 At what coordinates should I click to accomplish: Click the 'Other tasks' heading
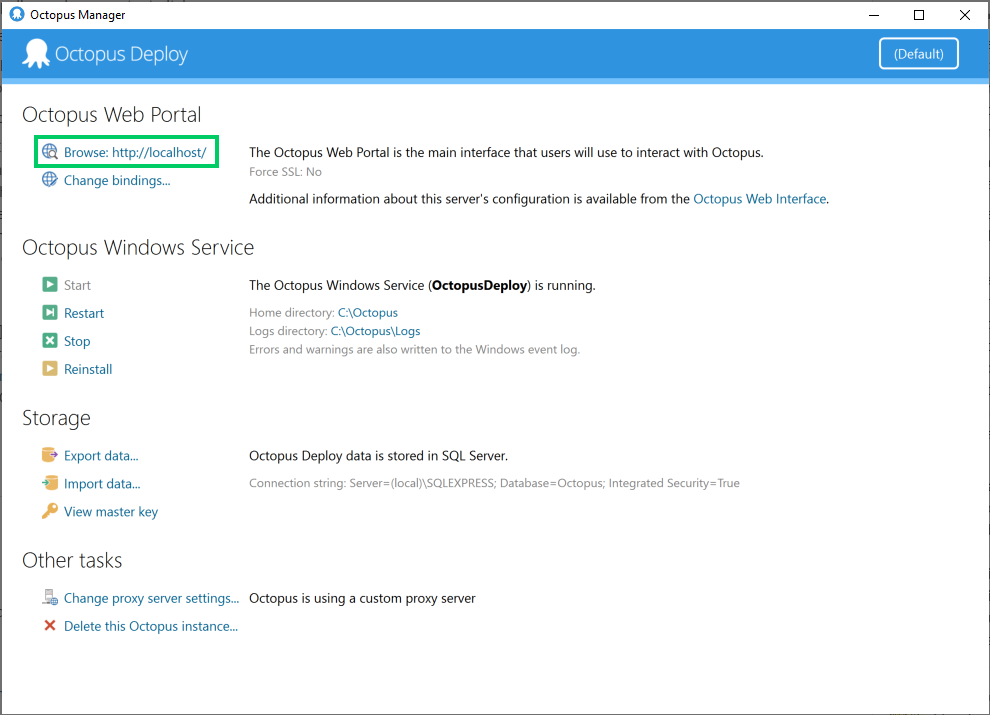tap(72, 560)
